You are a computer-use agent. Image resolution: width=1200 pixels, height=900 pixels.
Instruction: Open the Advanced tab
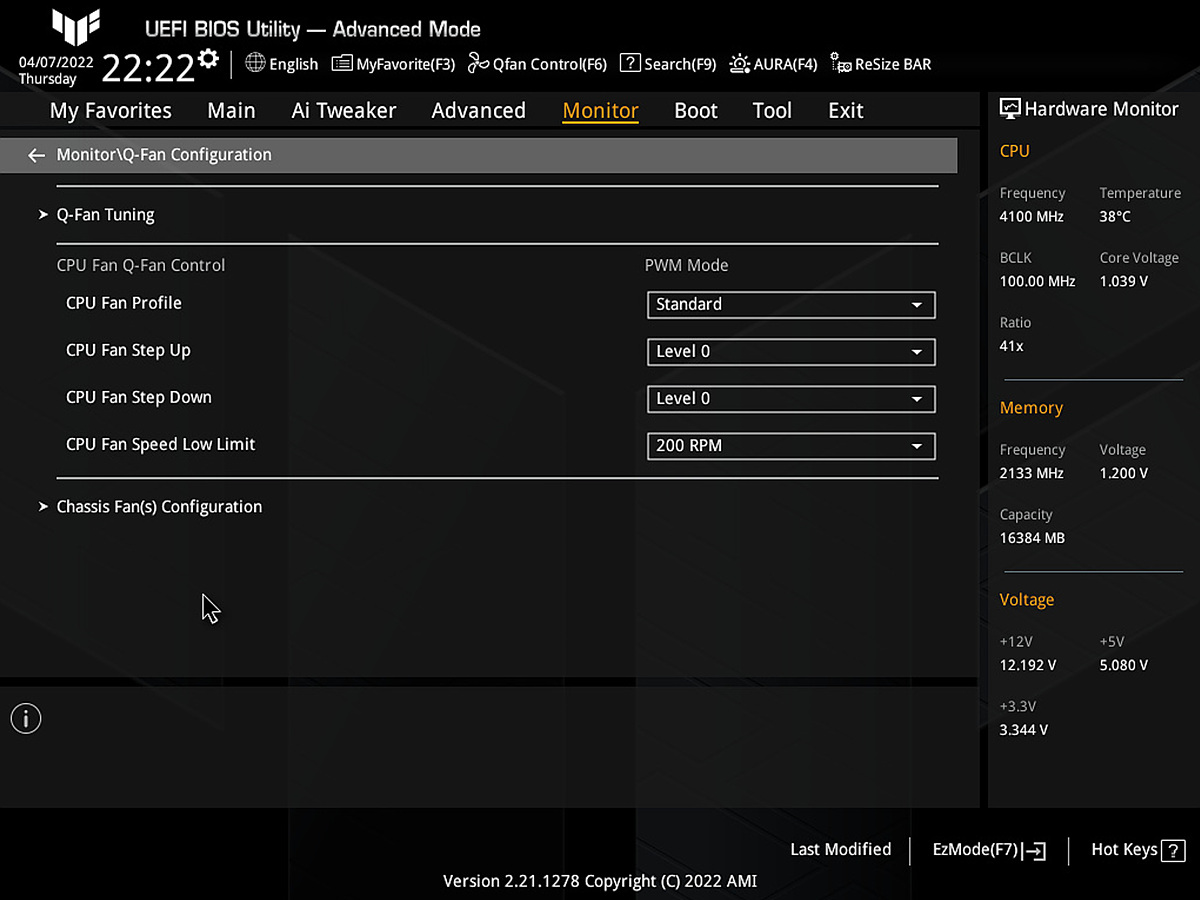(x=478, y=111)
